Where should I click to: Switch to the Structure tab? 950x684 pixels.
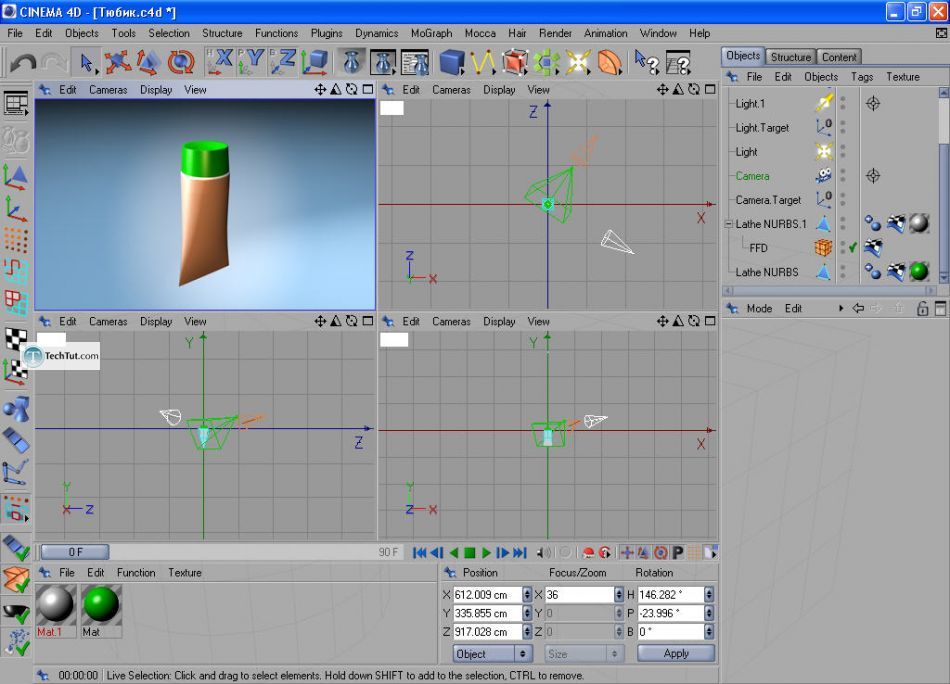click(791, 57)
